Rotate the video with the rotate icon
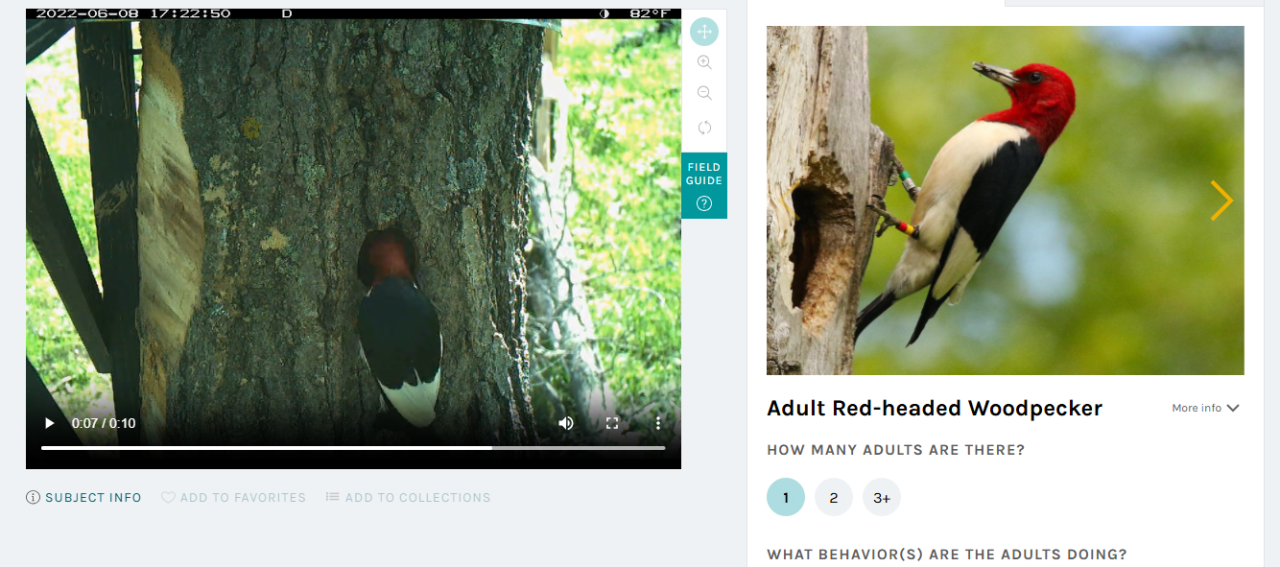The image size is (1280, 567). point(704,127)
